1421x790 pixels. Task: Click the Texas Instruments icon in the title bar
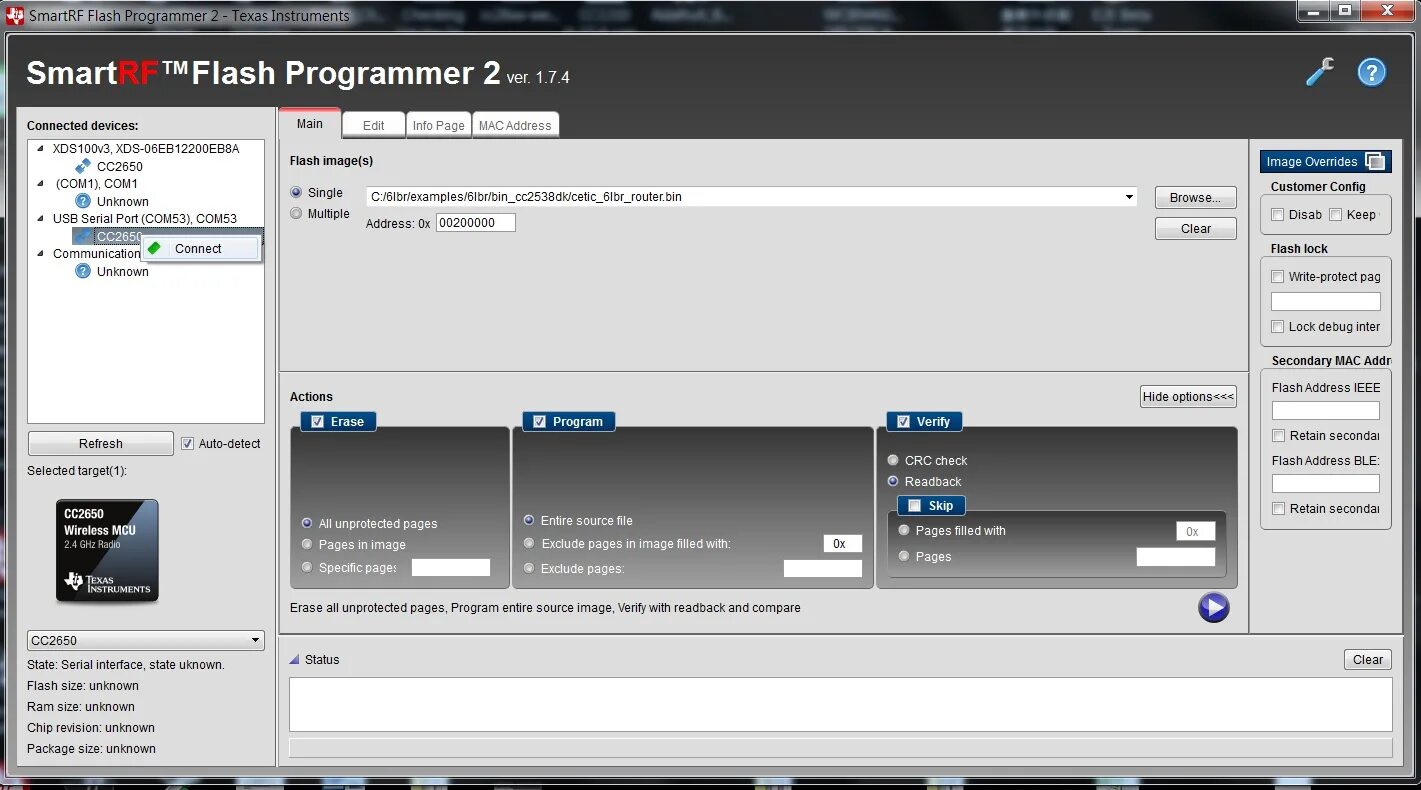point(15,15)
